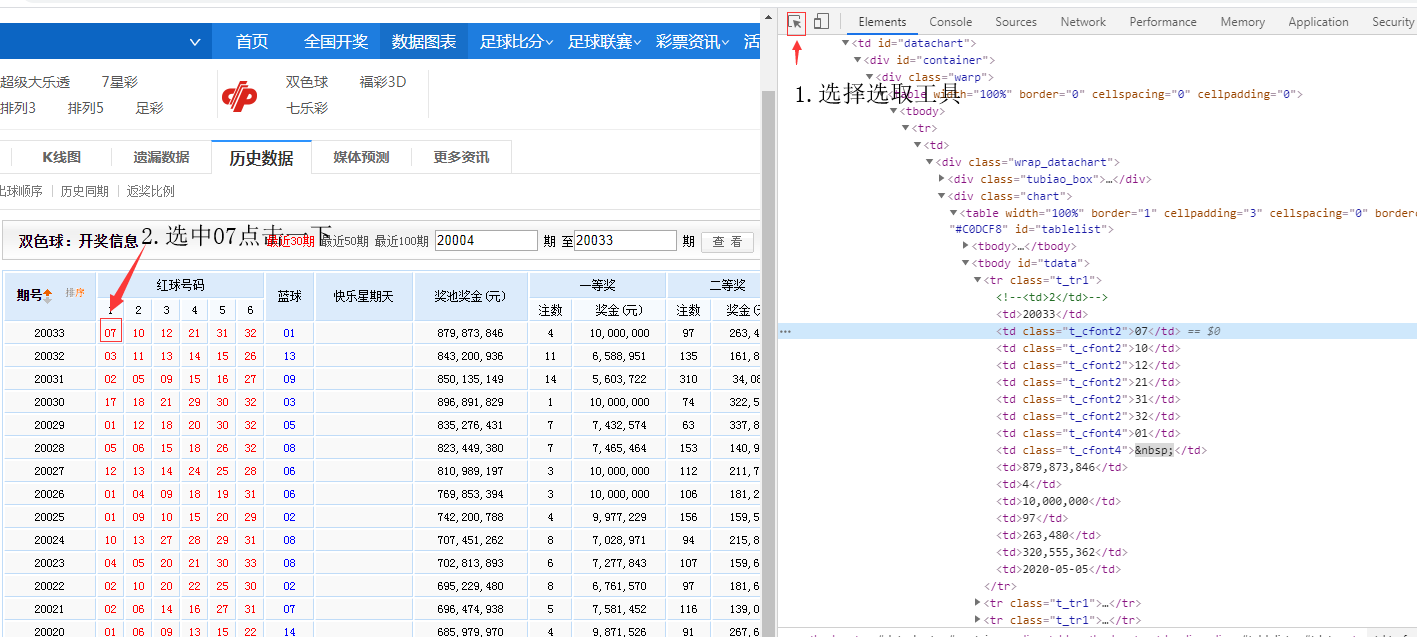
Task: Open the 更多资讯 tab
Action: (x=461, y=157)
